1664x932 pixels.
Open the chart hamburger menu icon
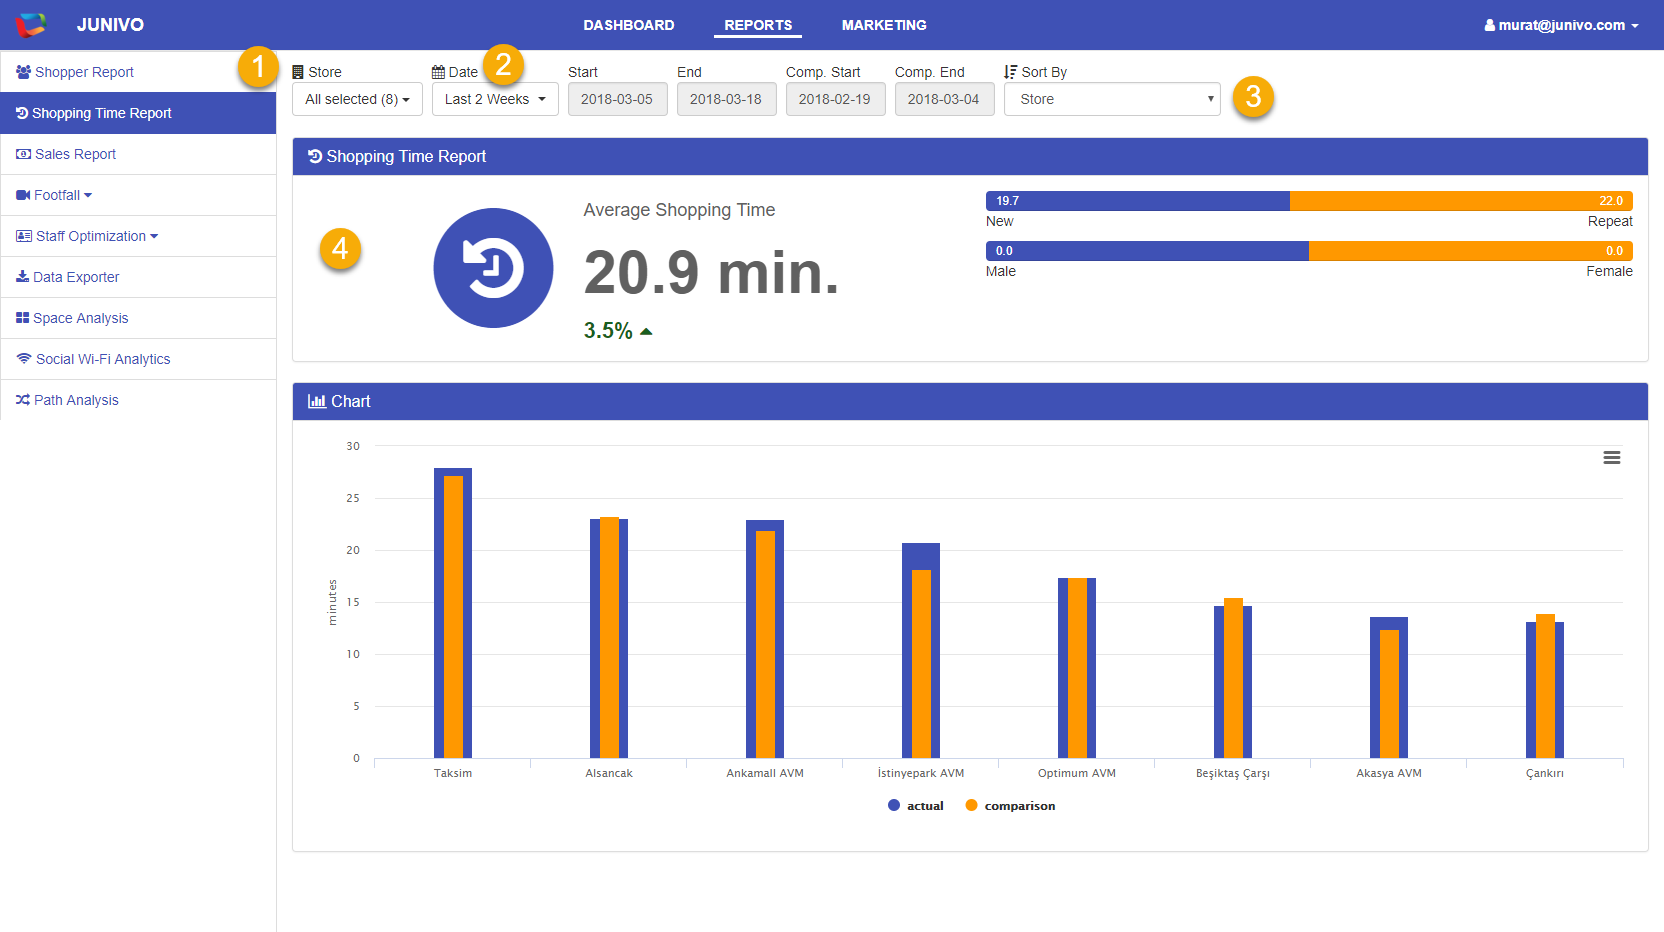click(x=1611, y=457)
